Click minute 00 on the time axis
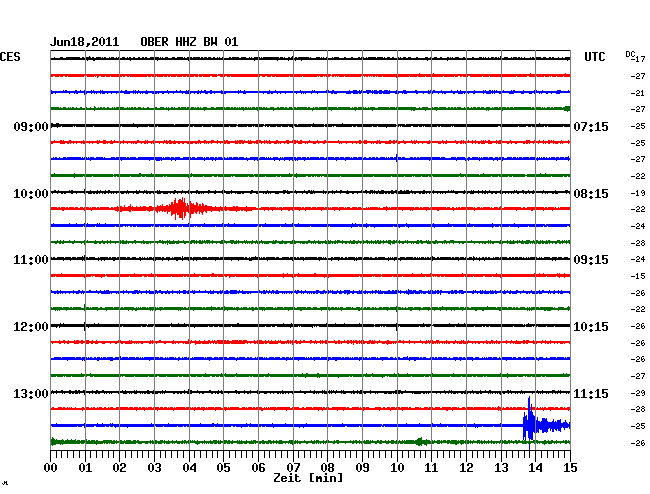650x494 pixels. click(51, 468)
